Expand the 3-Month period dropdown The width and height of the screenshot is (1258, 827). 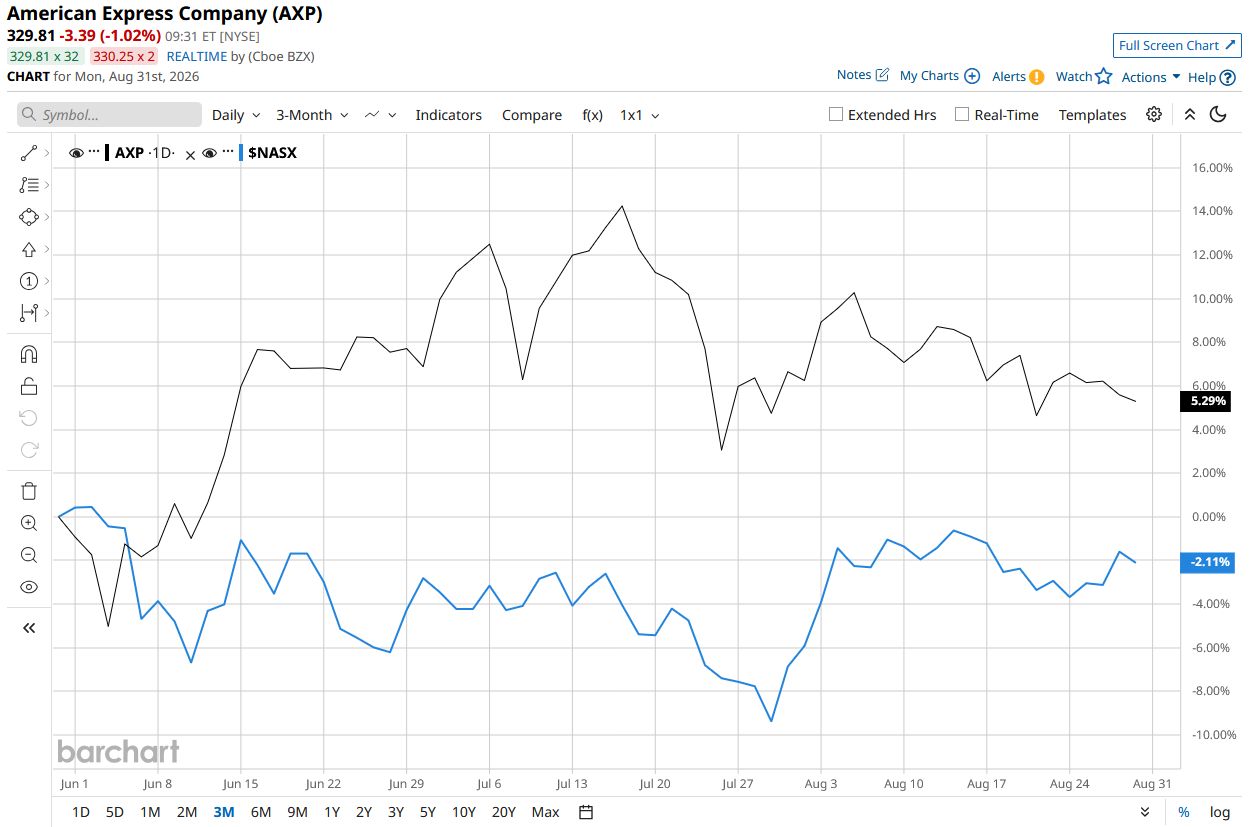[312, 115]
